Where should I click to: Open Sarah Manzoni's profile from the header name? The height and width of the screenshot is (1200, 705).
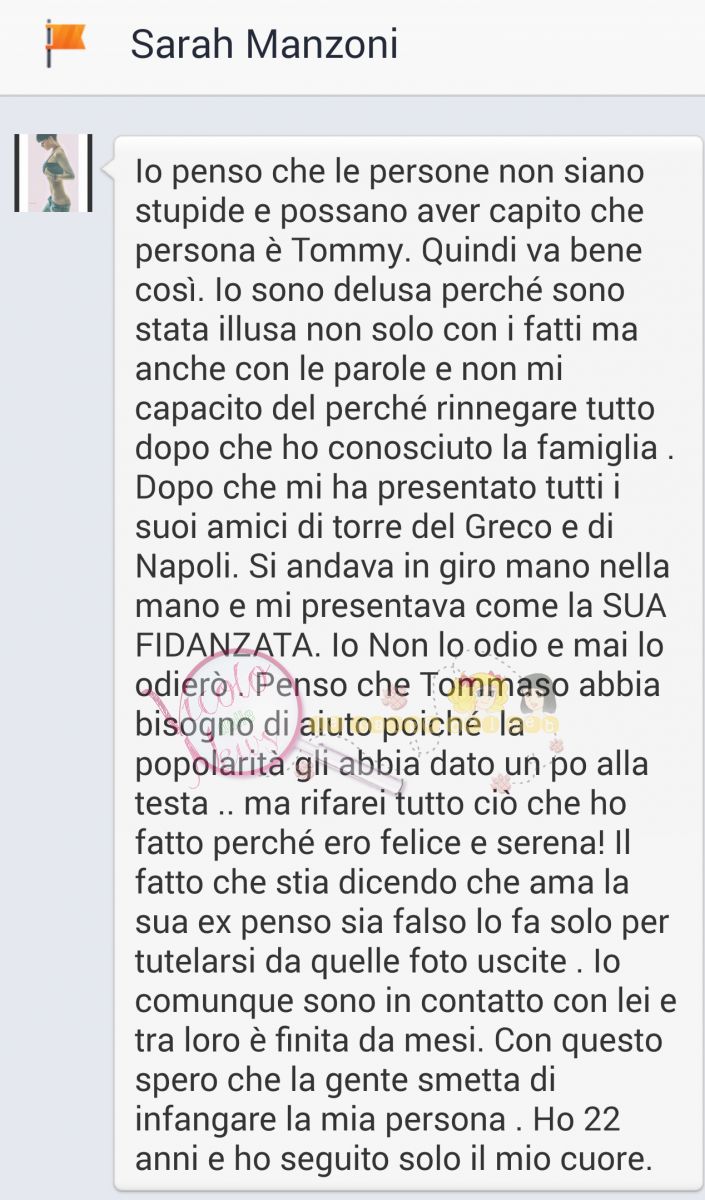point(264,44)
